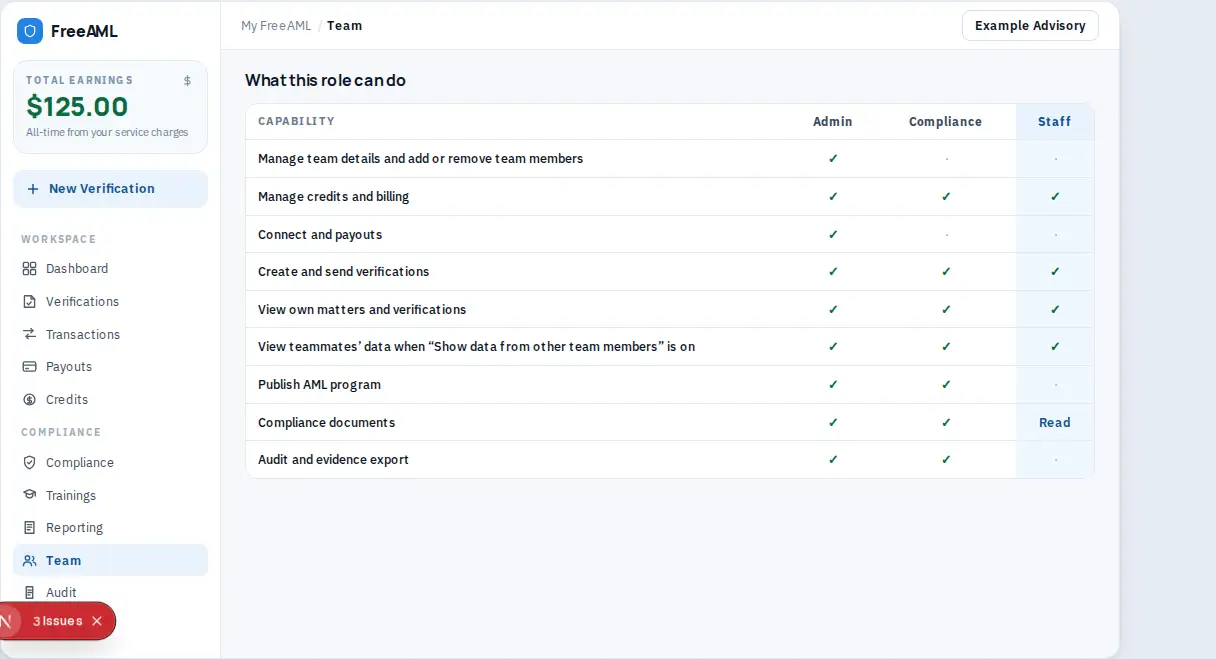Screen dimensions: 1216x659
Task: Select the Admin column header
Action: (833, 122)
